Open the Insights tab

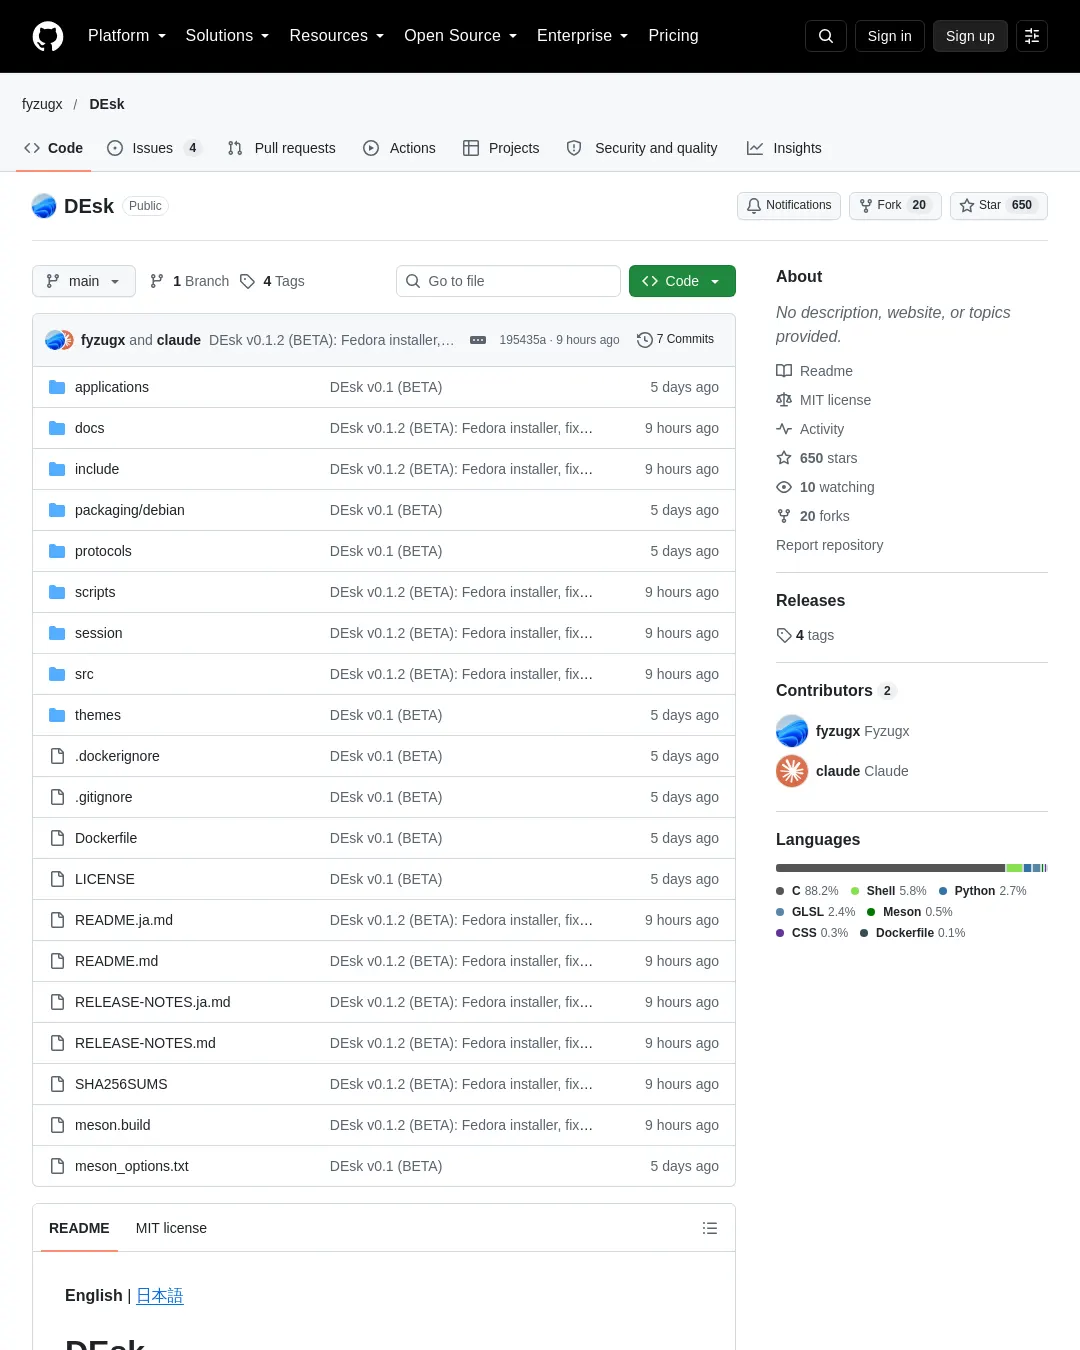pos(784,148)
